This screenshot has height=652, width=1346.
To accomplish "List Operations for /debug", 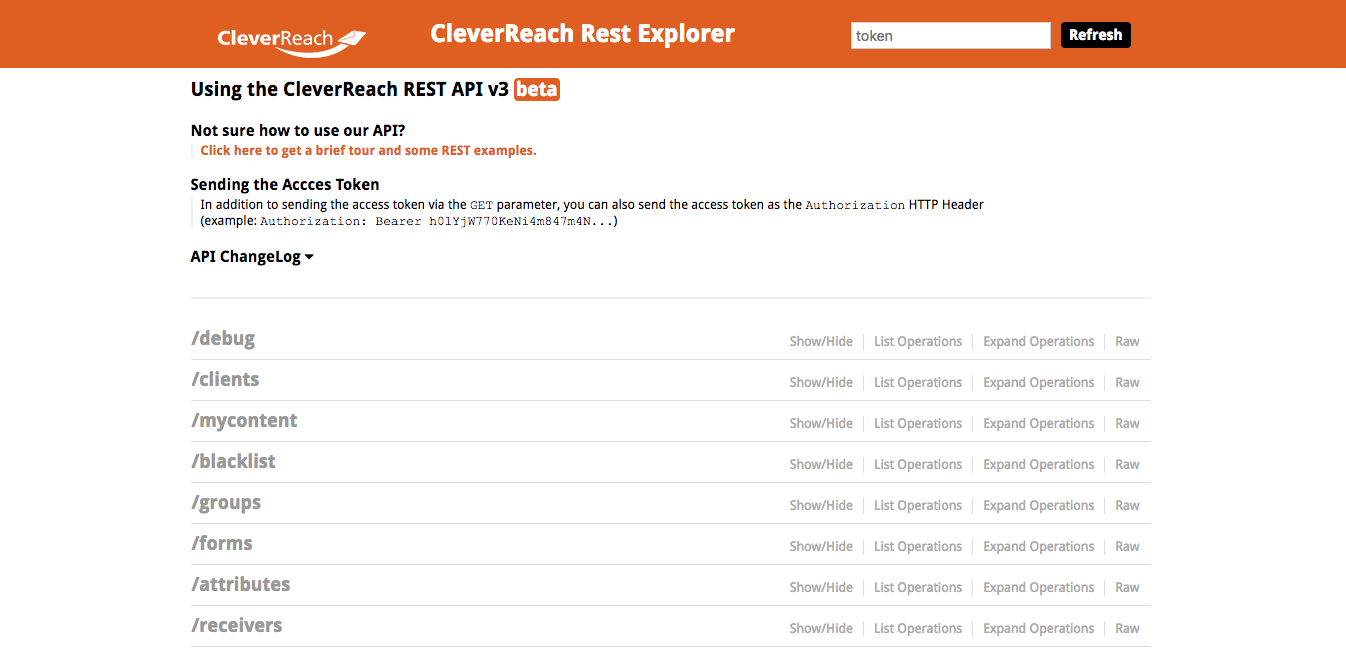I will 918,341.
